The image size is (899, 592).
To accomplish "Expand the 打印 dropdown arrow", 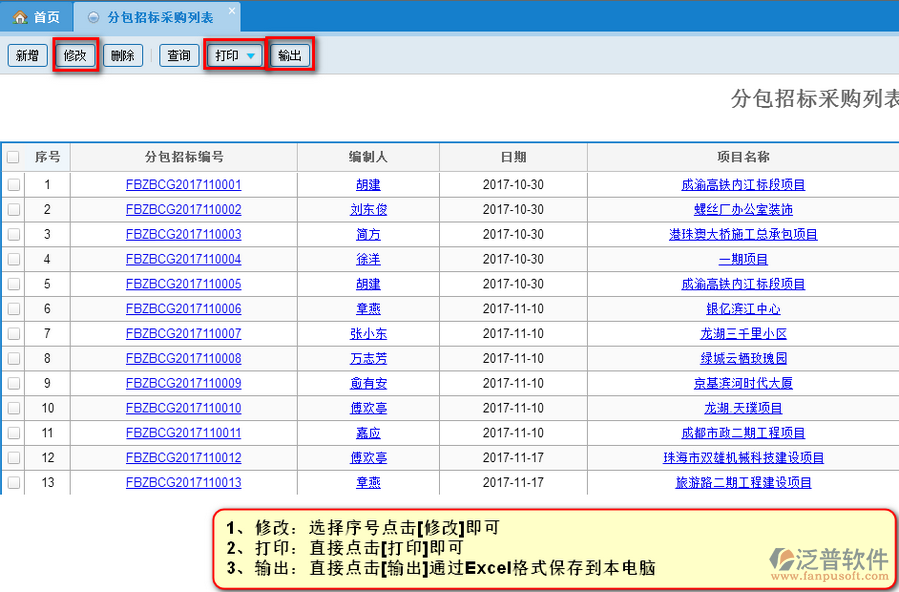I will [251, 56].
